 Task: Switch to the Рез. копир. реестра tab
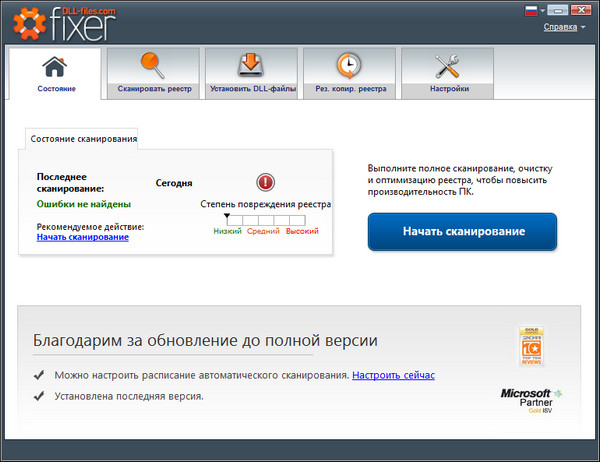point(348,88)
